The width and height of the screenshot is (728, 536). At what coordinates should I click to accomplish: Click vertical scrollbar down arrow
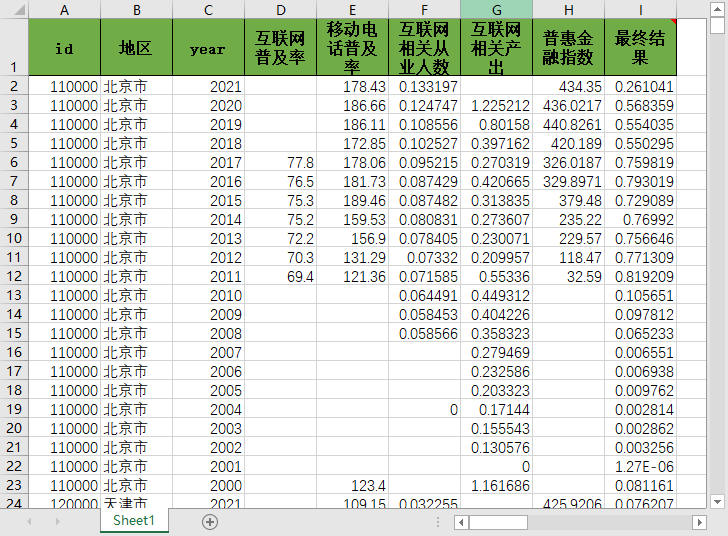(717, 502)
